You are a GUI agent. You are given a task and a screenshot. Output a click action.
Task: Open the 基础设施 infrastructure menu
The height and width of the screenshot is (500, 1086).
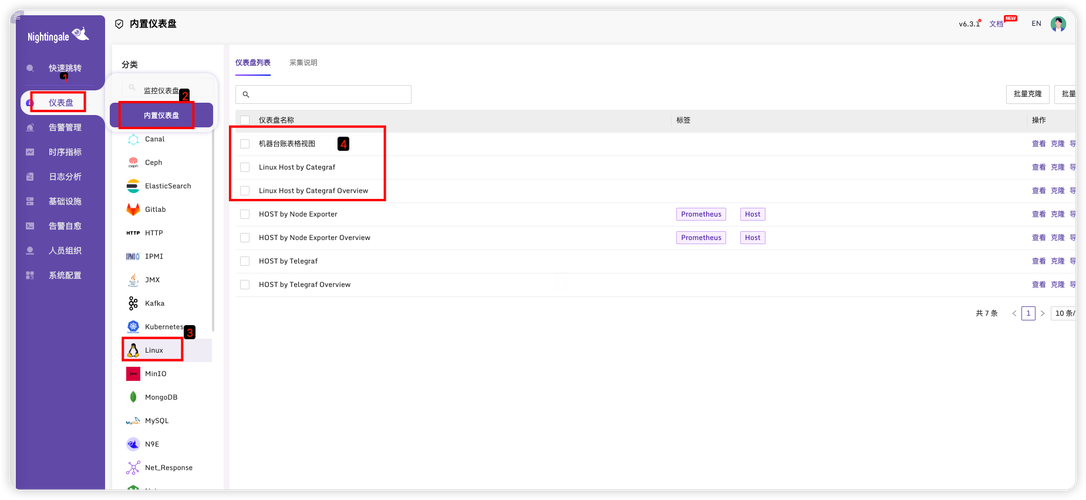(x=64, y=202)
